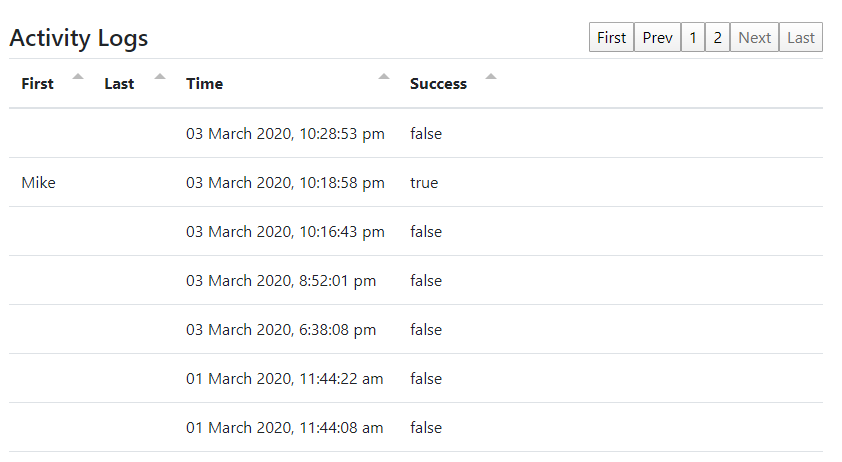Screen dimensions: 842x462
Task: Click the Activity Logs heading
Action: click(79, 38)
